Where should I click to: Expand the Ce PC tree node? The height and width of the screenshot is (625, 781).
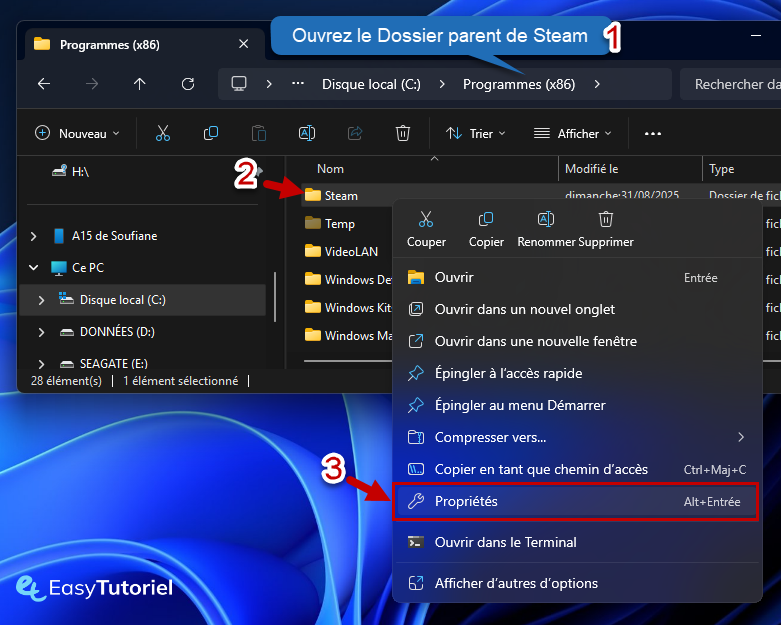[x=34, y=268]
